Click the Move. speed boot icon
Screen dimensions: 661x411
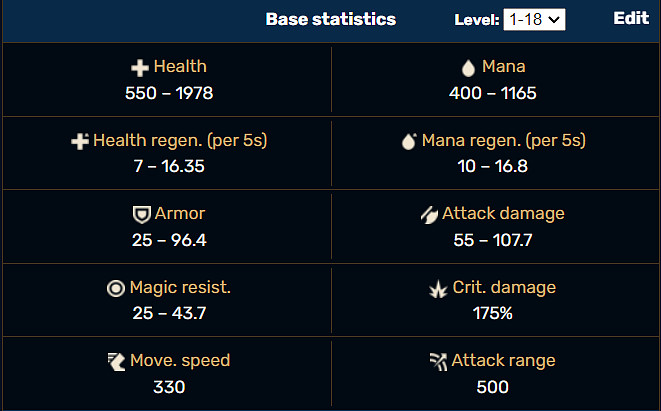[116, 361]
